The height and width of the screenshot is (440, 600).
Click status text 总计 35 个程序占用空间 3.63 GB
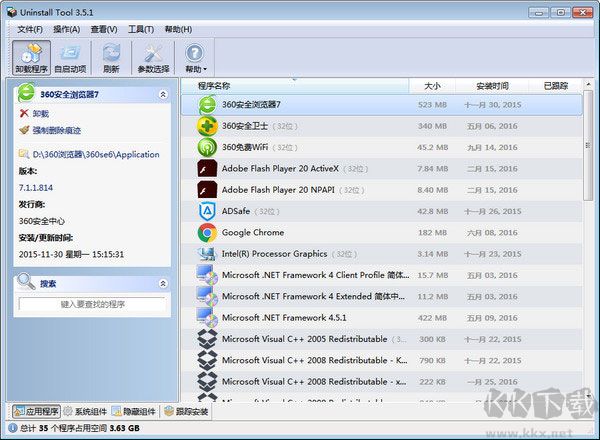(80, 428)
